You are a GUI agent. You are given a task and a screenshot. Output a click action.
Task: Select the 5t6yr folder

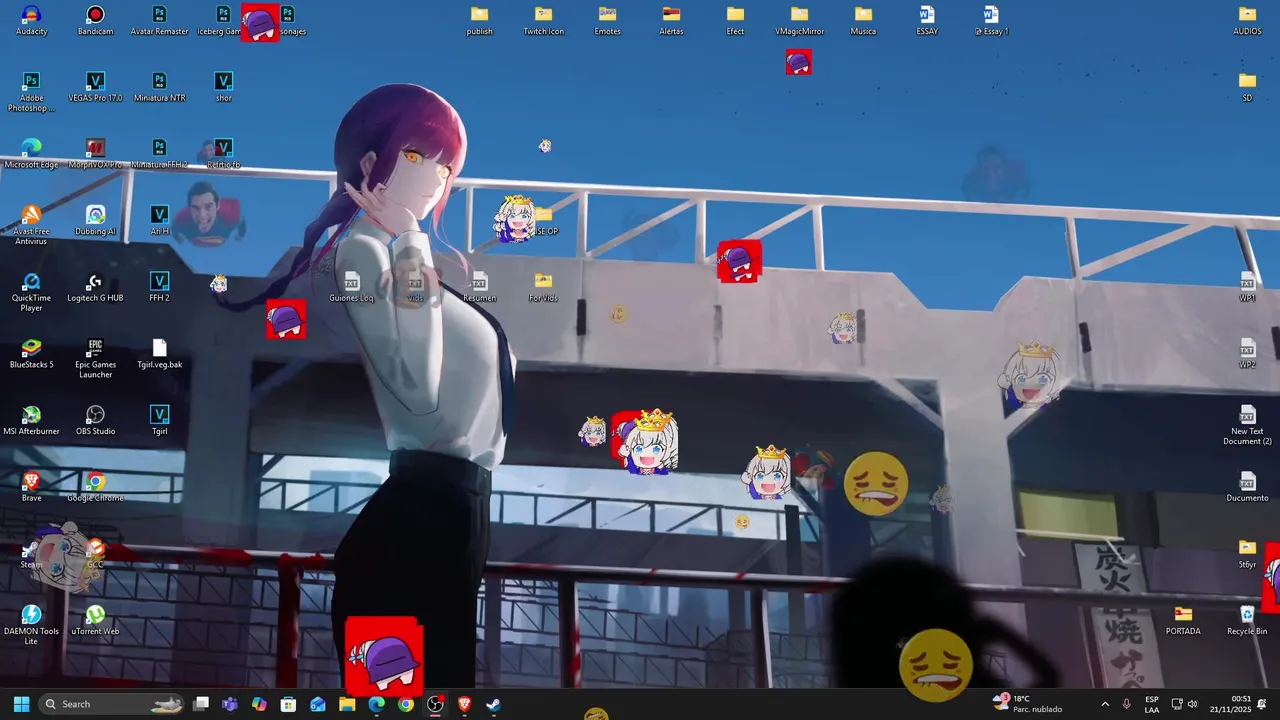coord(1247,554)
